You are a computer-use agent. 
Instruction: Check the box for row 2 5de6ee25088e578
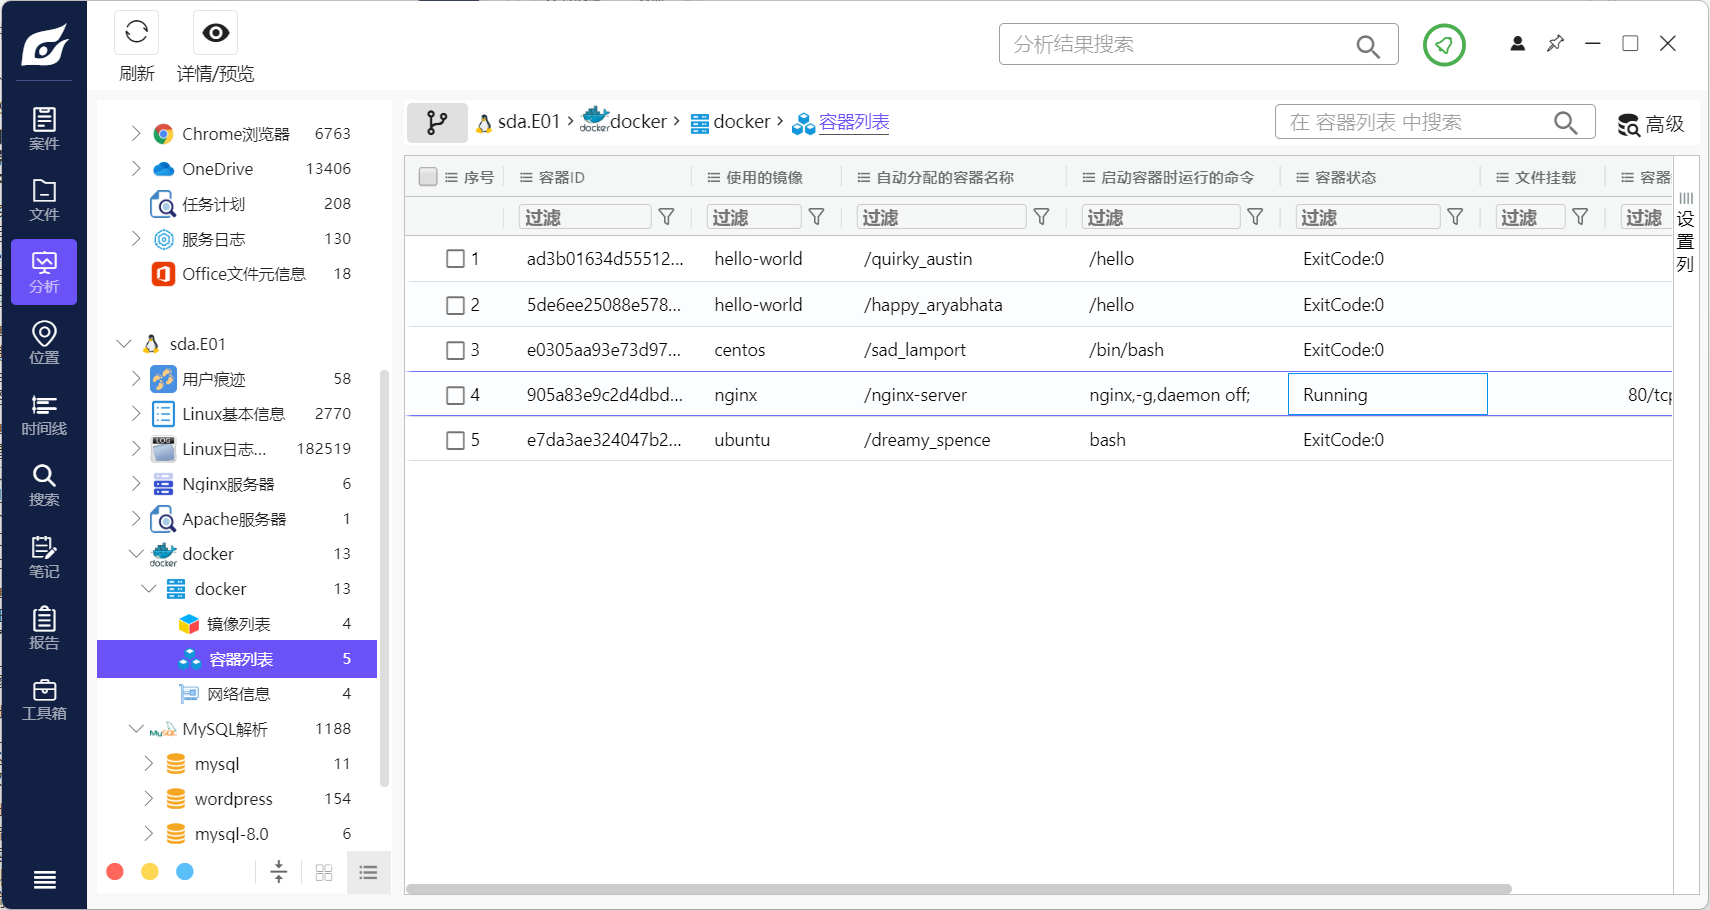(x=455, y=305)
